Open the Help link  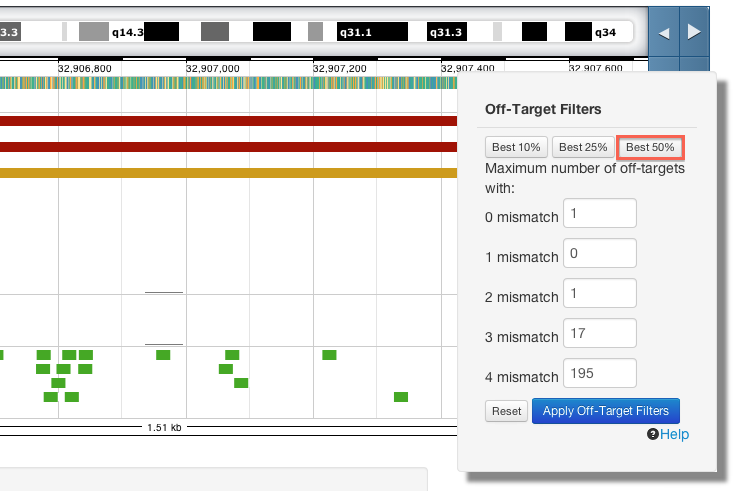coord(674,434)
